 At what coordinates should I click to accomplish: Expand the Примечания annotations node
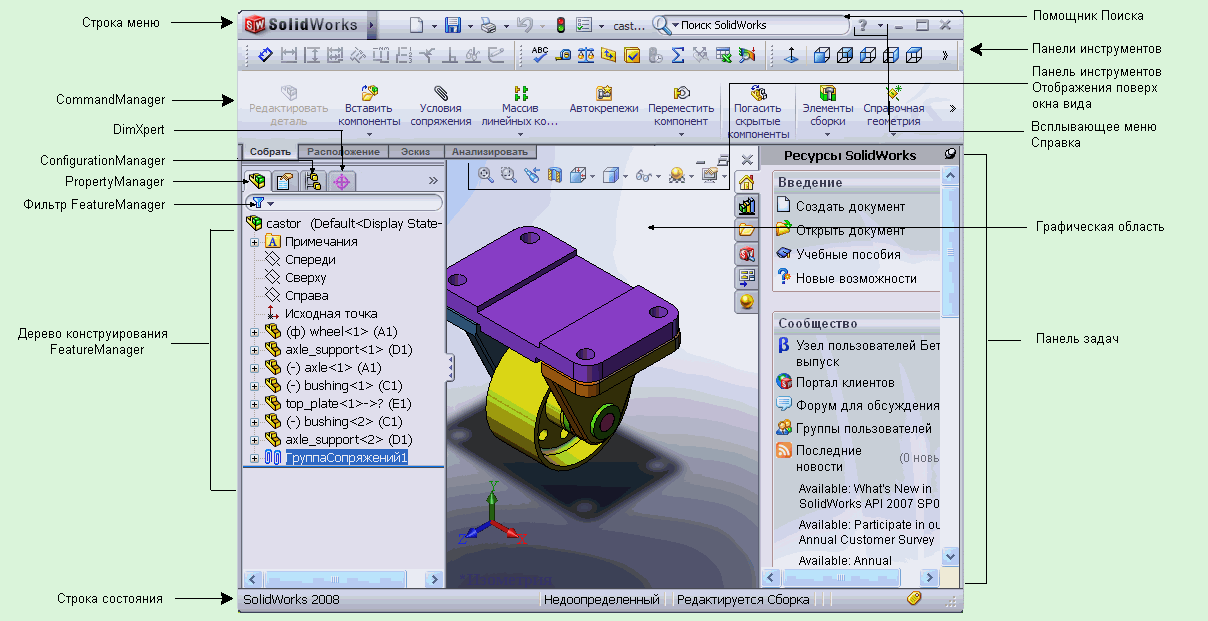[254, 242]
